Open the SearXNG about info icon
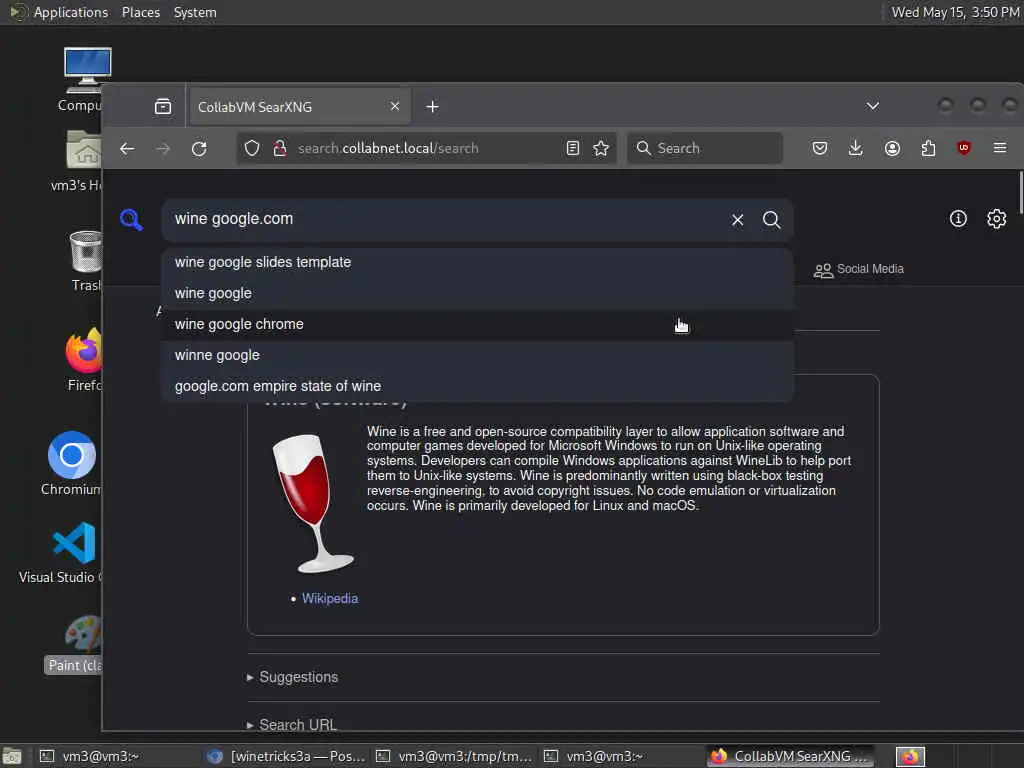Viewport: 1024px width, 768px height. coord(958,219)
